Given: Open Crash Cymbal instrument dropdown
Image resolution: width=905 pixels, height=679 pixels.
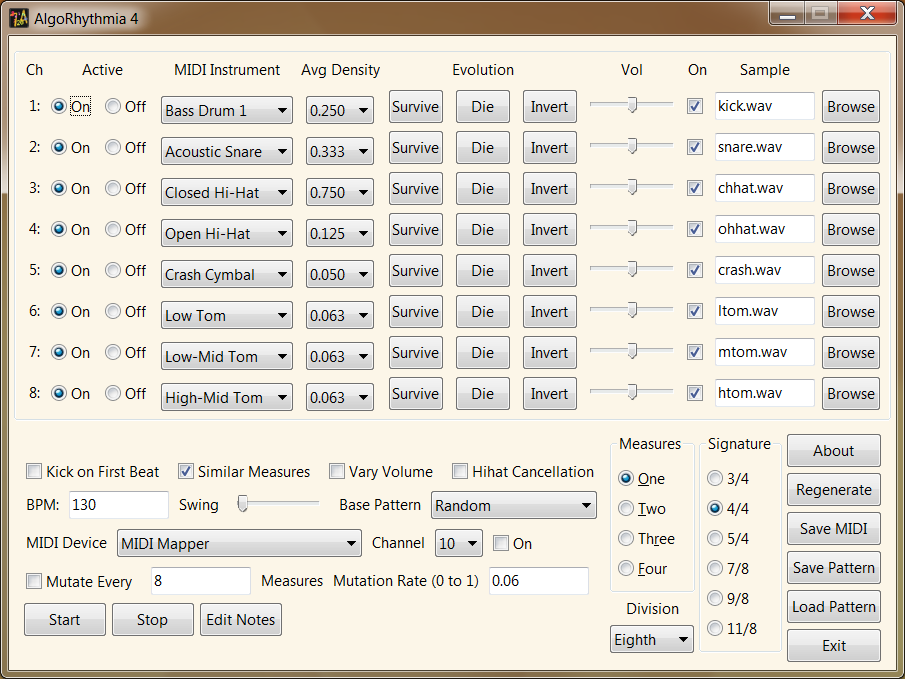Looking at the screenshot, I should pyautogui.click(x=226, y=274).
